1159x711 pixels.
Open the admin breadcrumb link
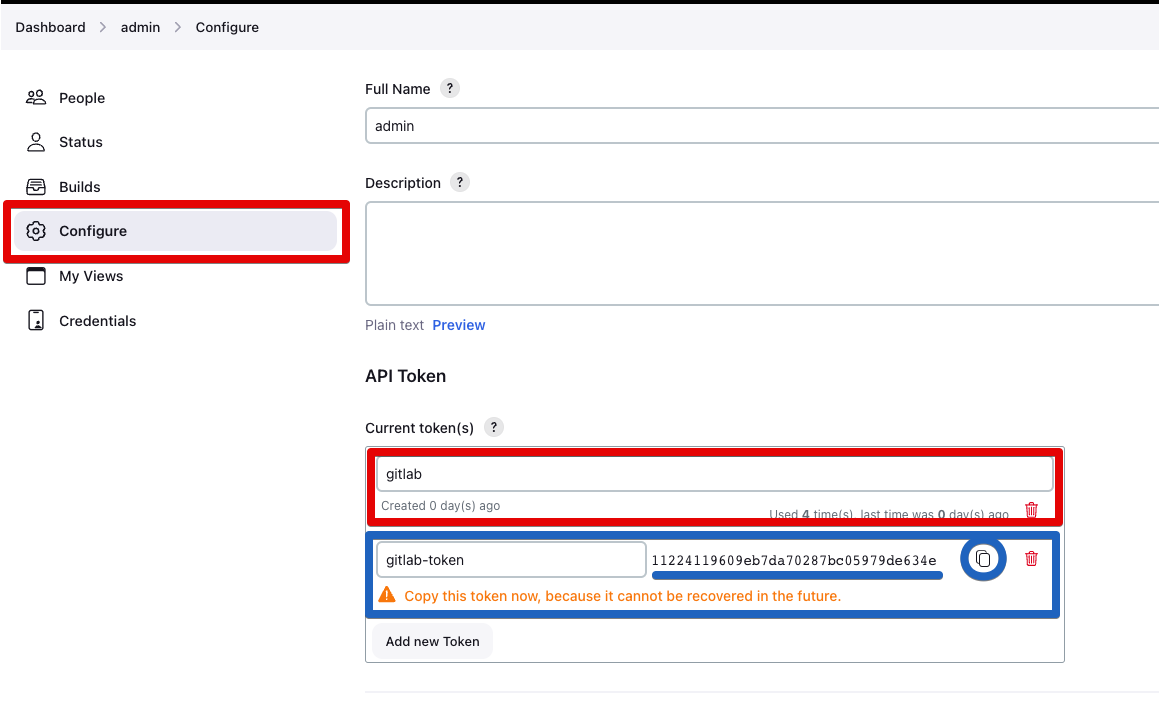coord(140,27)
